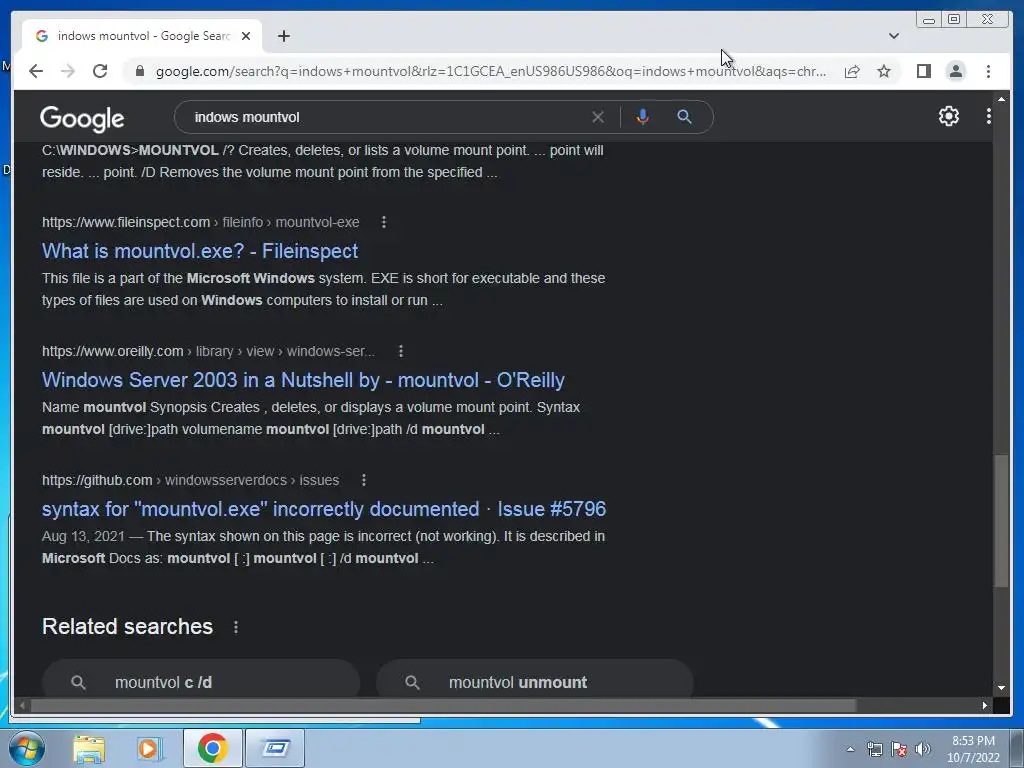Screen dimensions: 1024x768
Task: Open the Chrome profile menu
Action: pyautogui.click(x=955, y=71)
